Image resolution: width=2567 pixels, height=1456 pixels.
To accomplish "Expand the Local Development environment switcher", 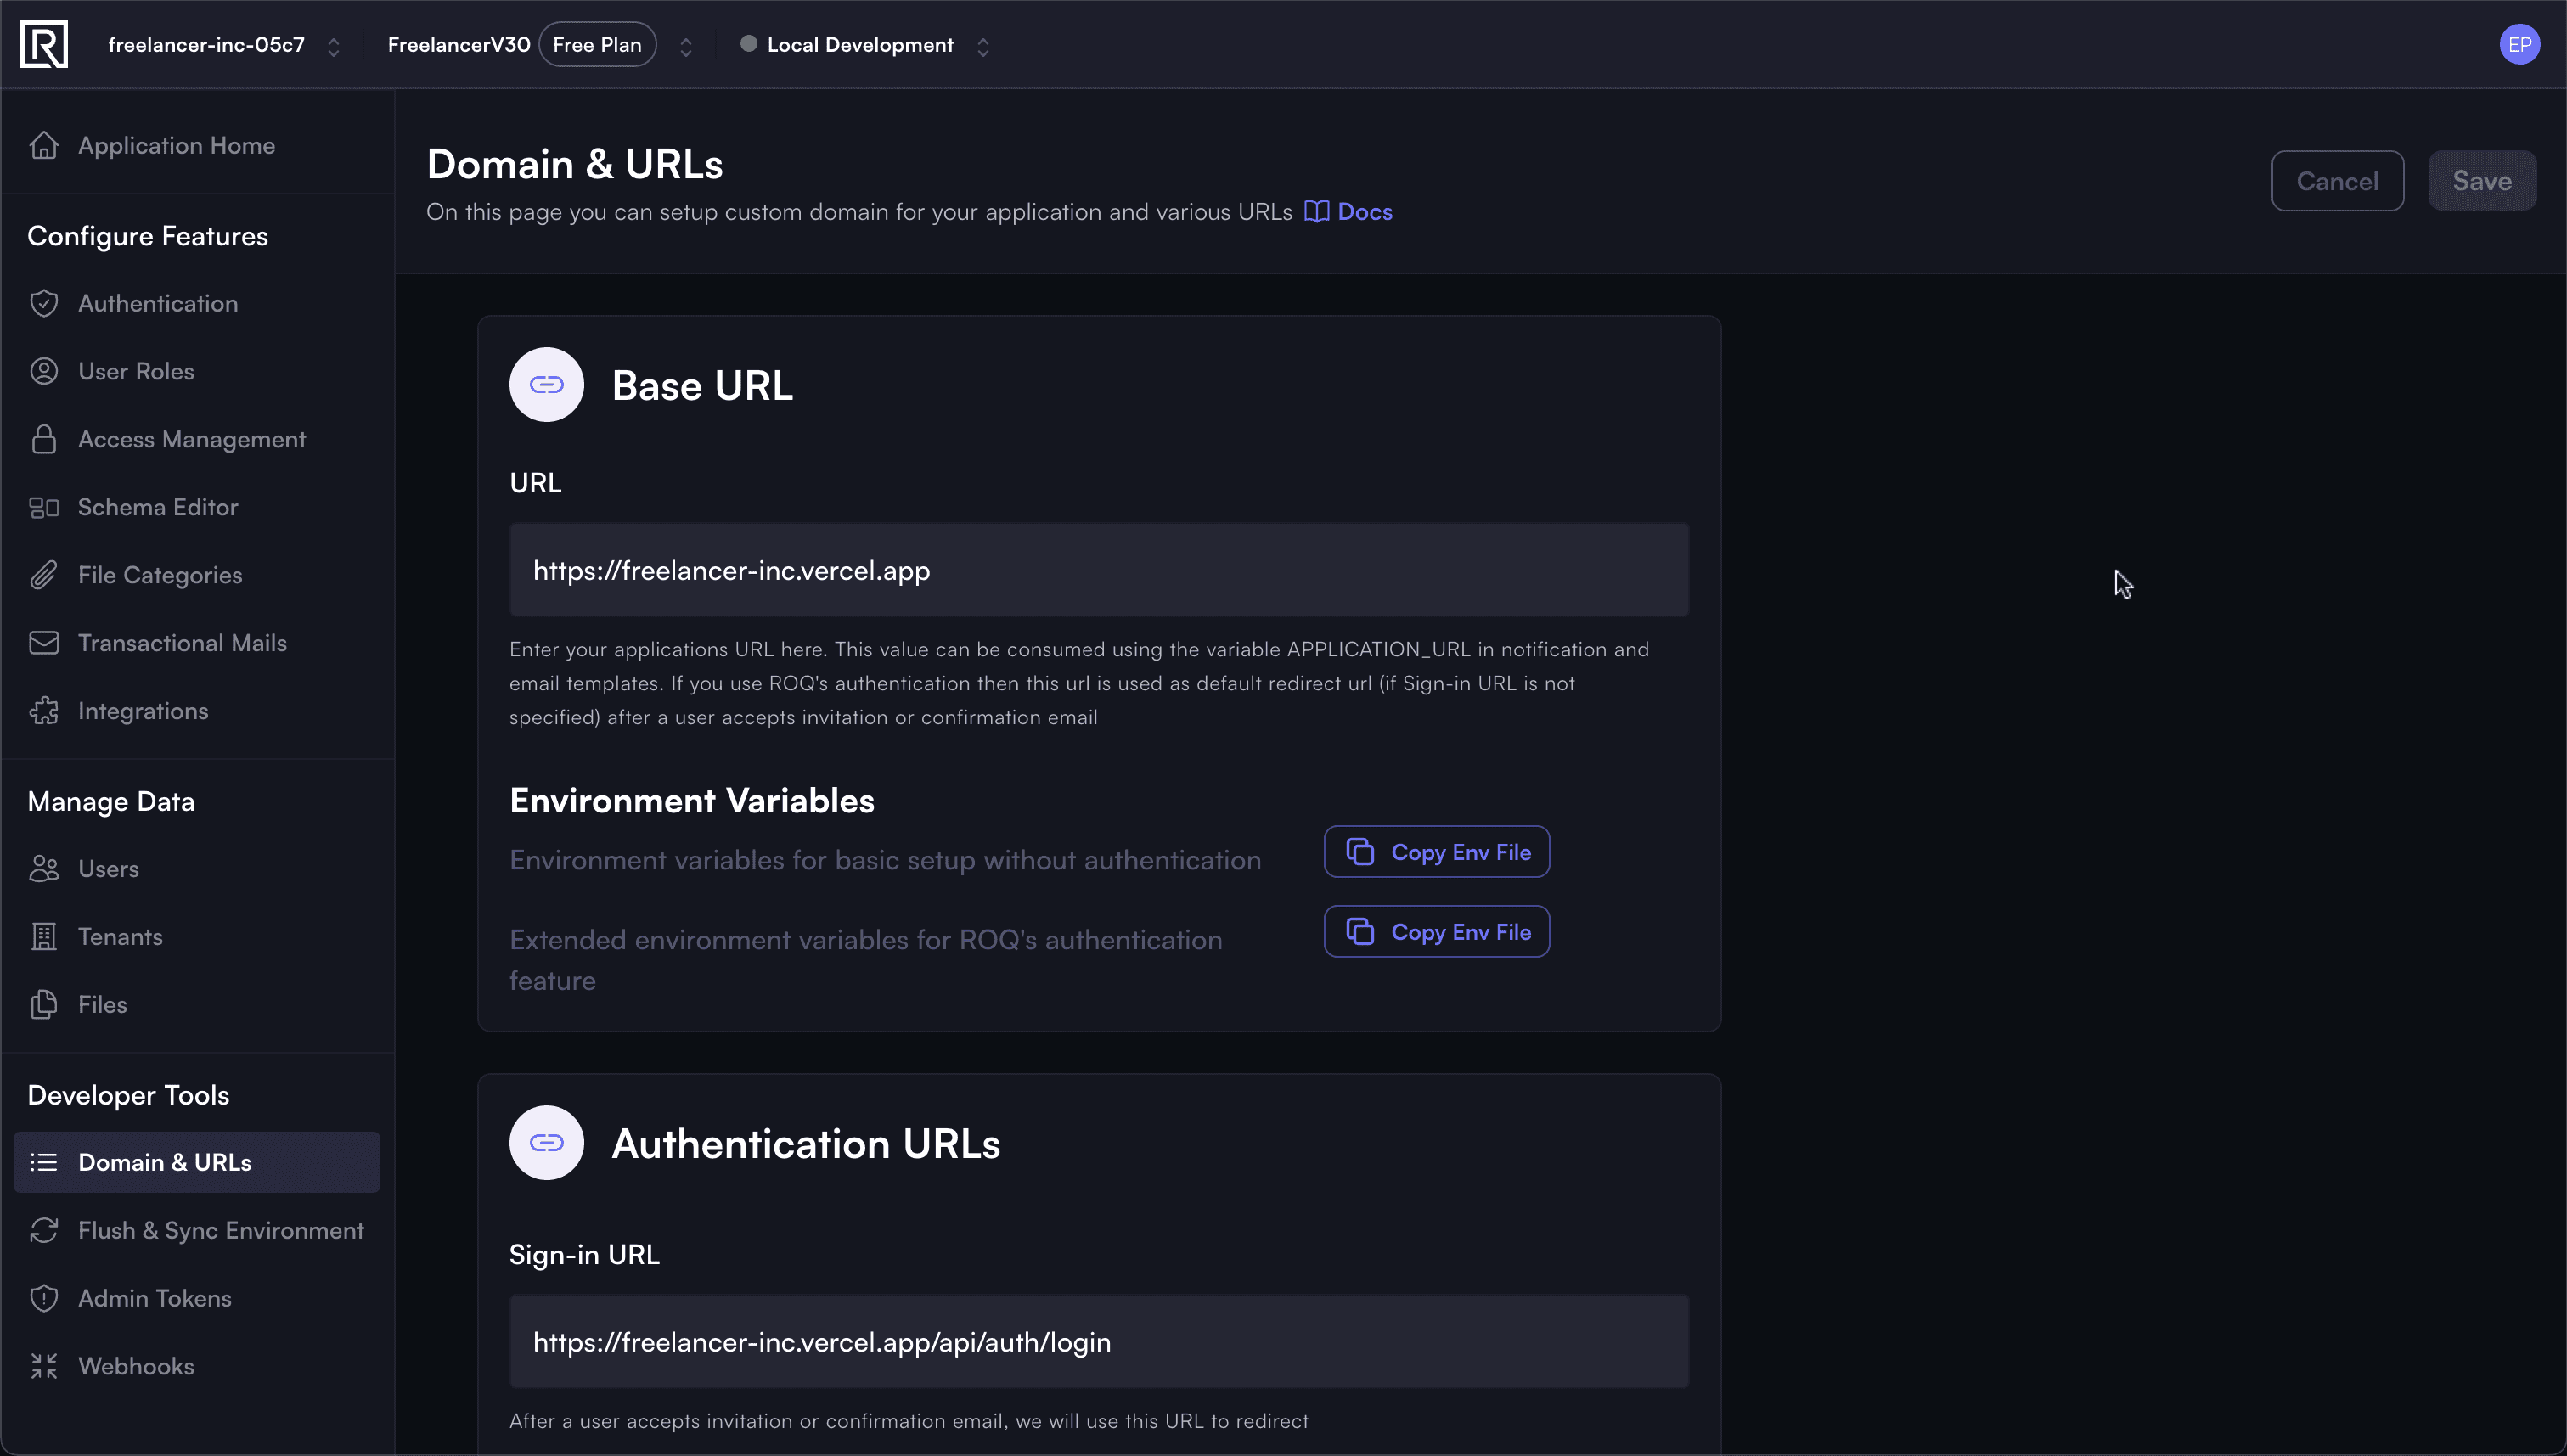I will click(x=982, y=46).
